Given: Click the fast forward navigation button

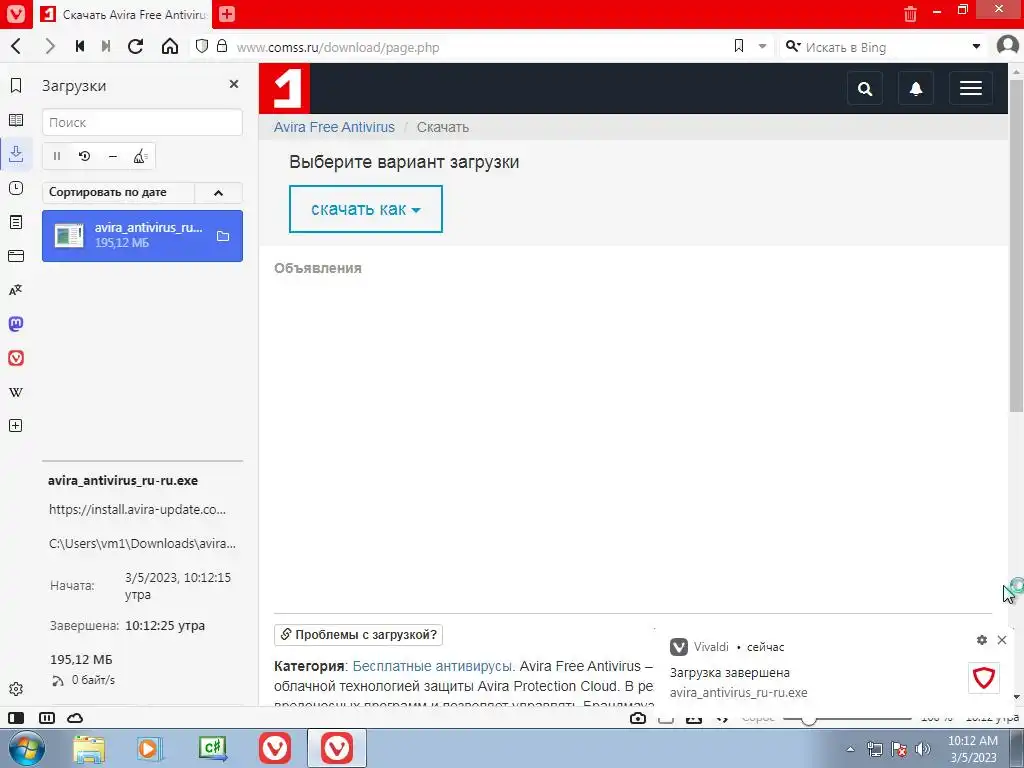Looking at the screenshot, I should click(x=106, y=47).
